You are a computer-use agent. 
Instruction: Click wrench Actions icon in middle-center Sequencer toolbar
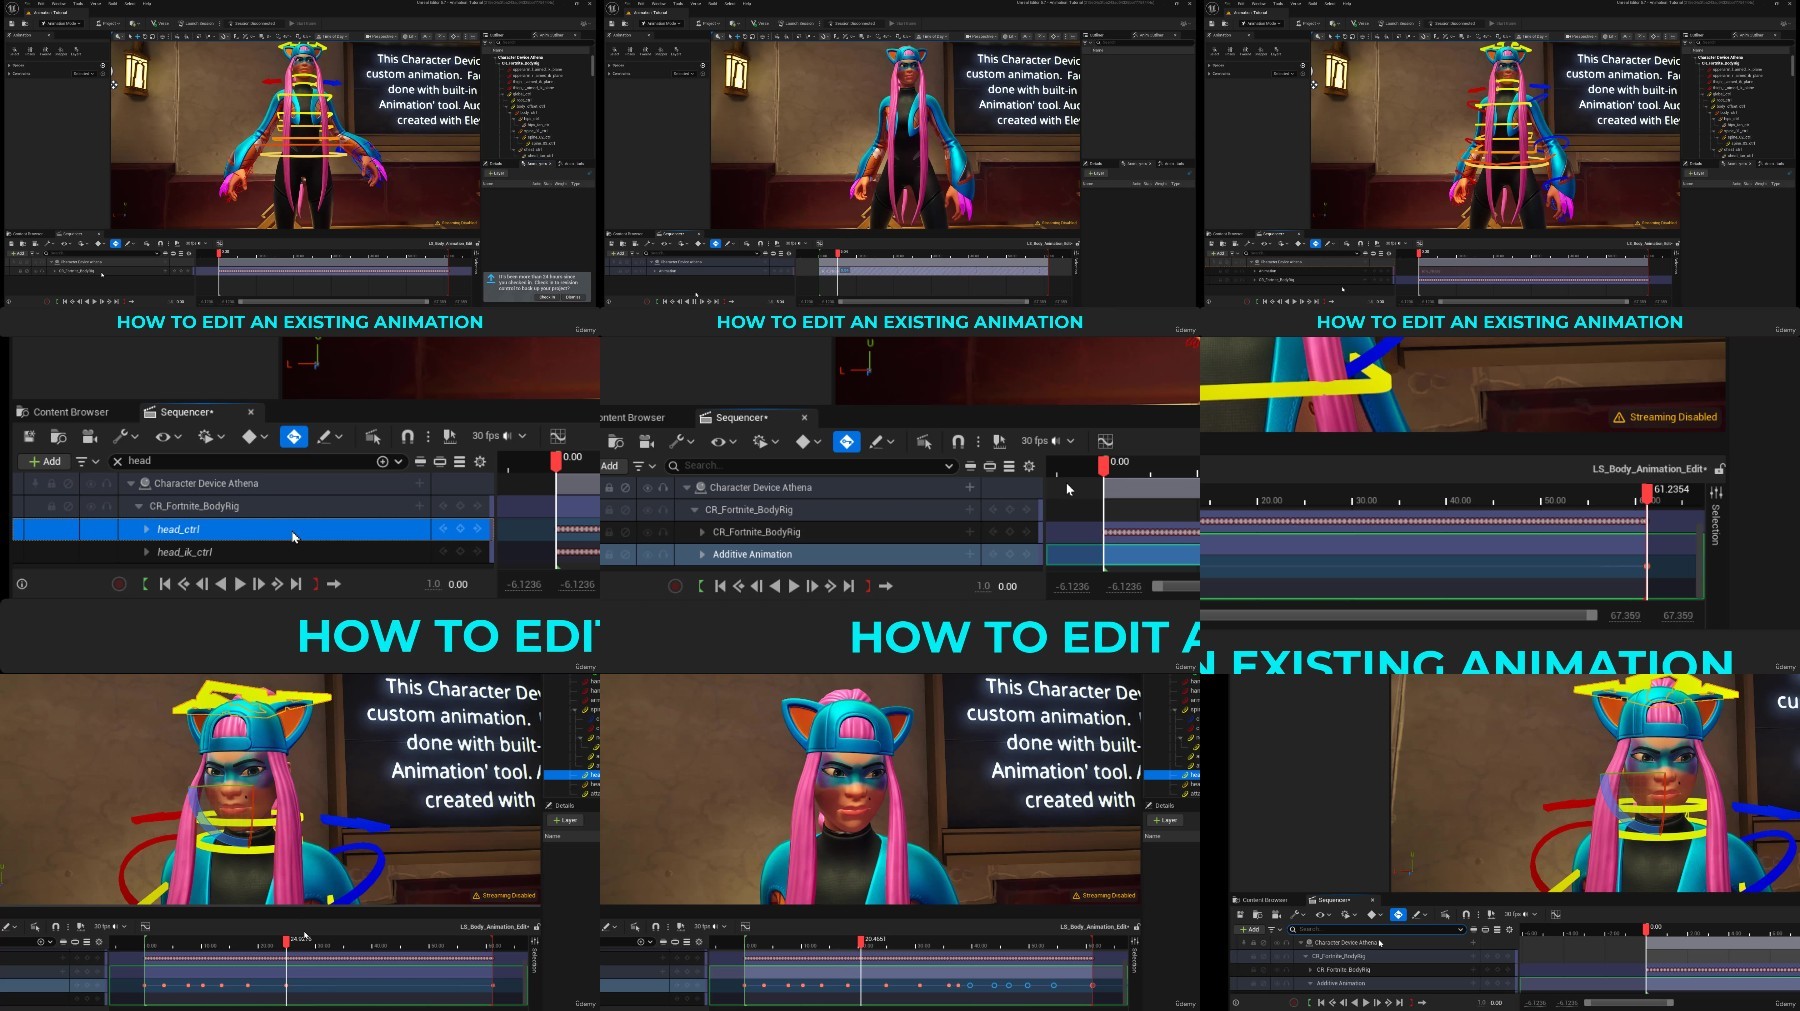tap(681, 441)
